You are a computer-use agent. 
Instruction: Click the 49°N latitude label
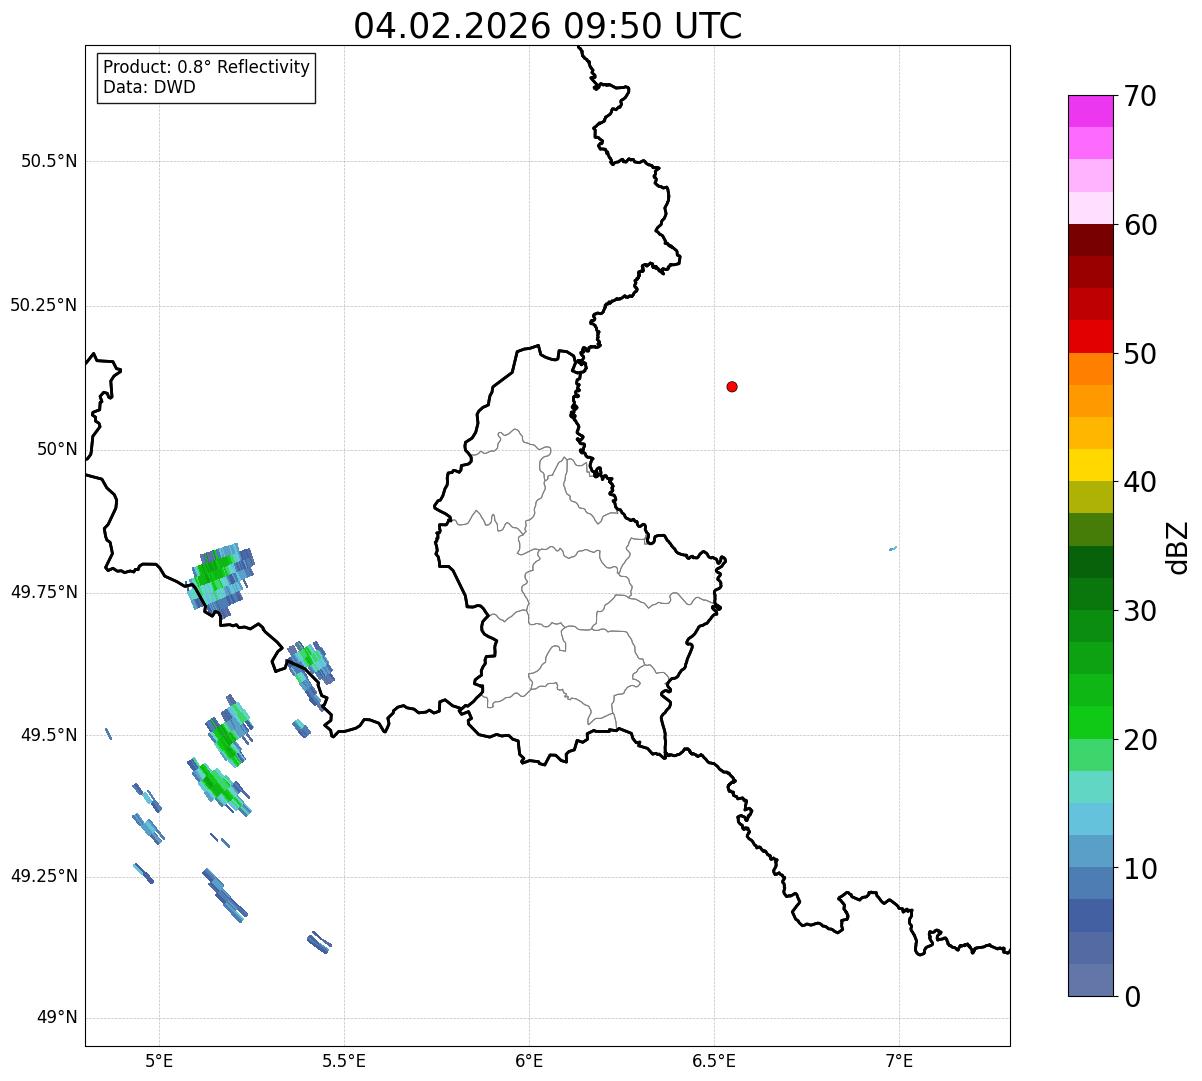coord(57,1018)
